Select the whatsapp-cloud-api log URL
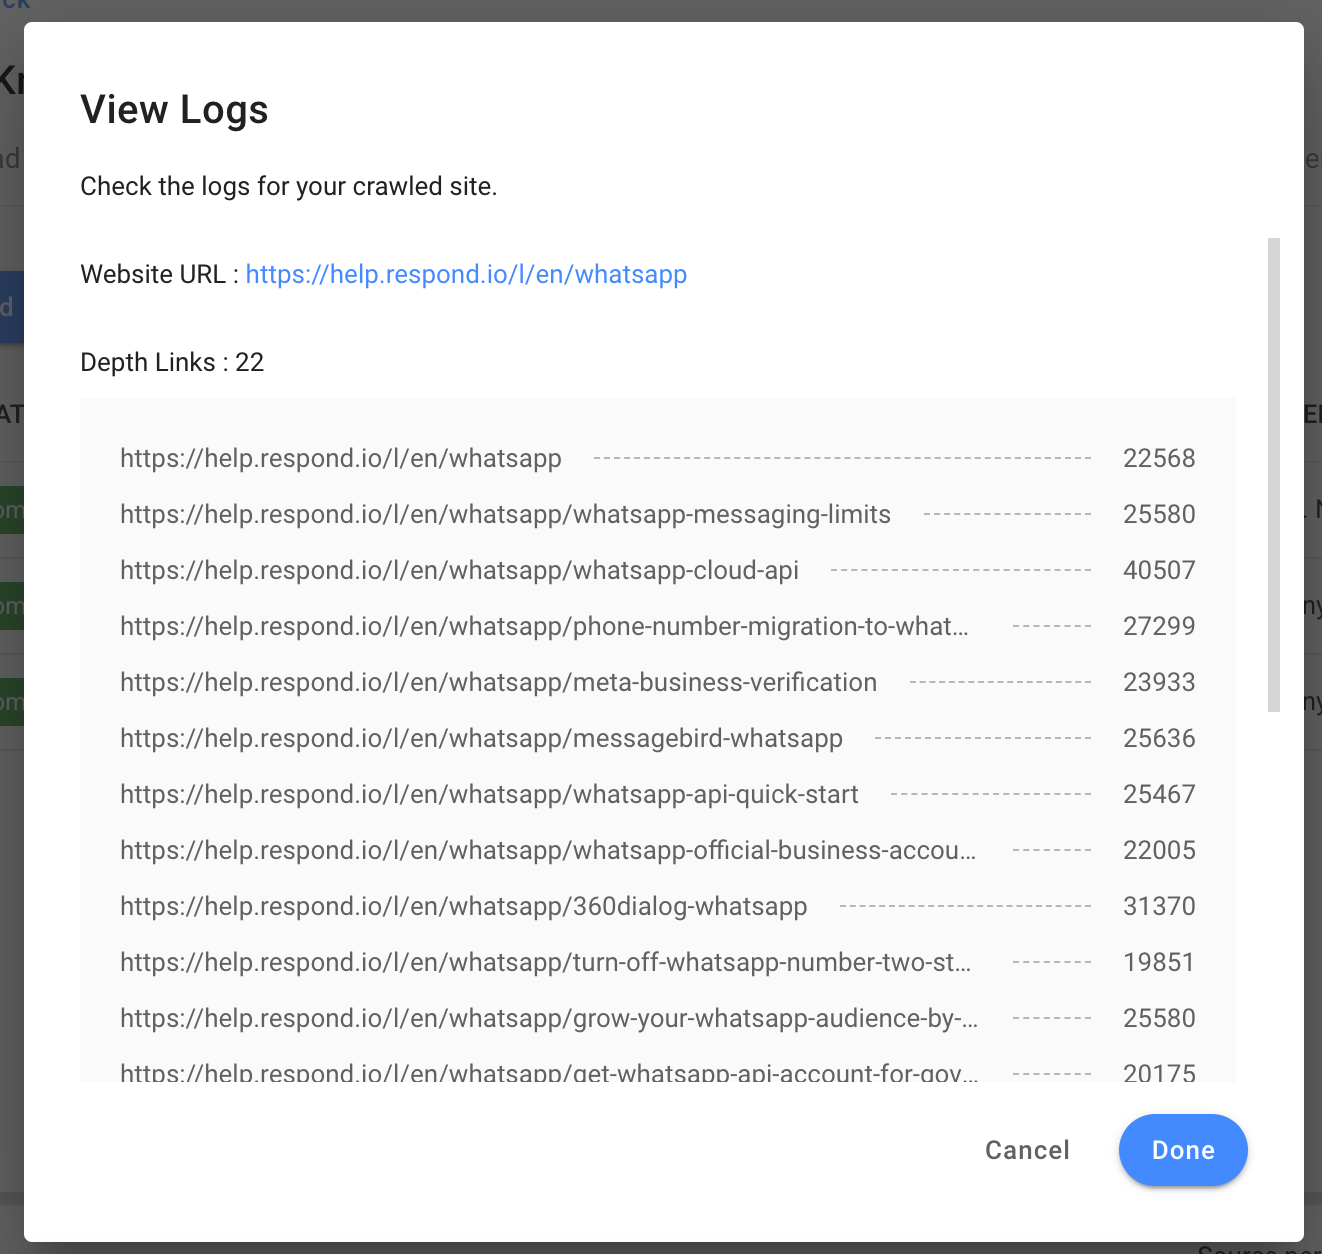This screenshot has height=1254, width=1322. tap(459, 570)
